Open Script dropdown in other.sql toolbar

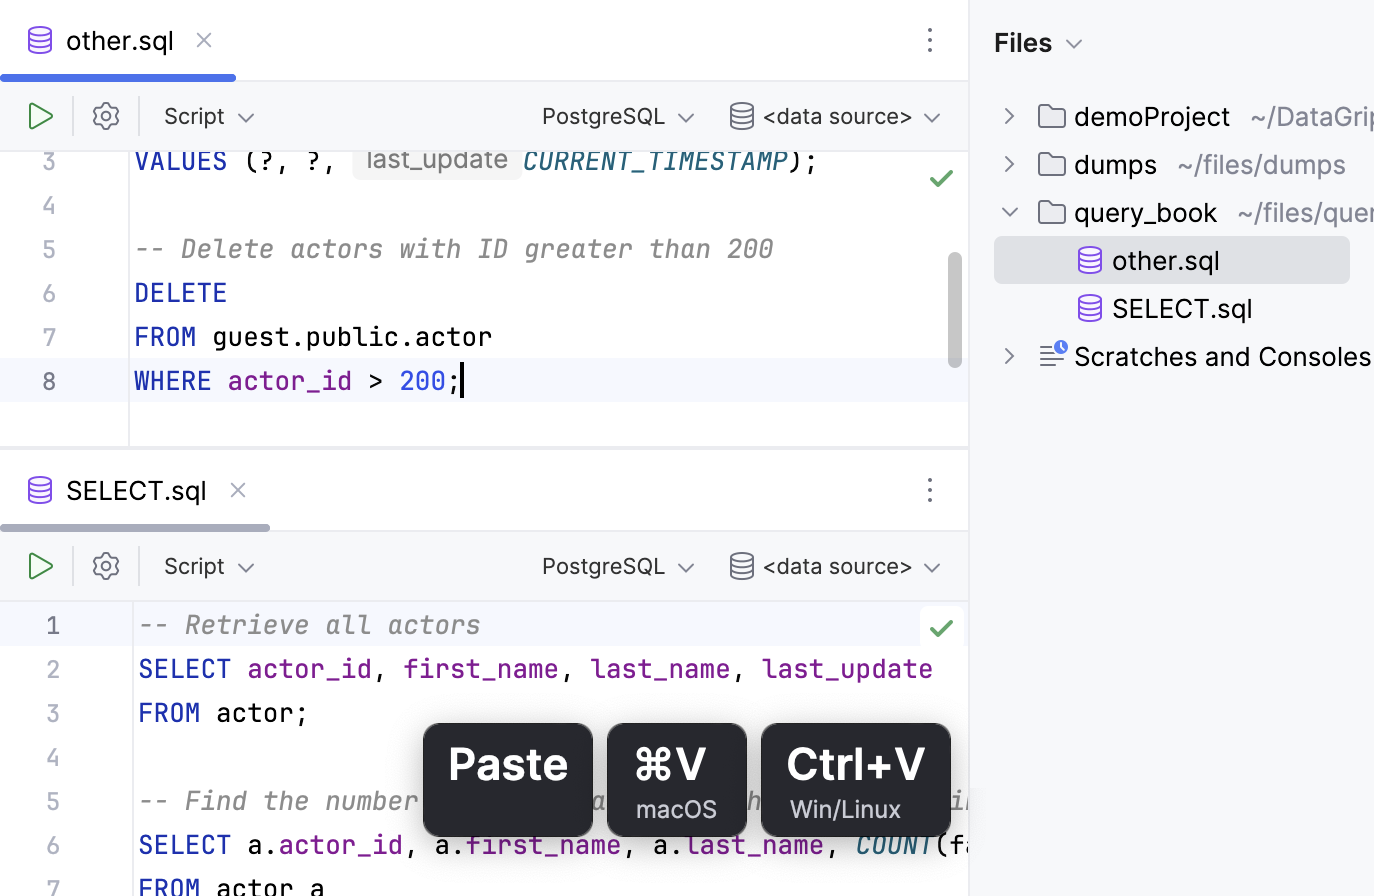[209, 116]
